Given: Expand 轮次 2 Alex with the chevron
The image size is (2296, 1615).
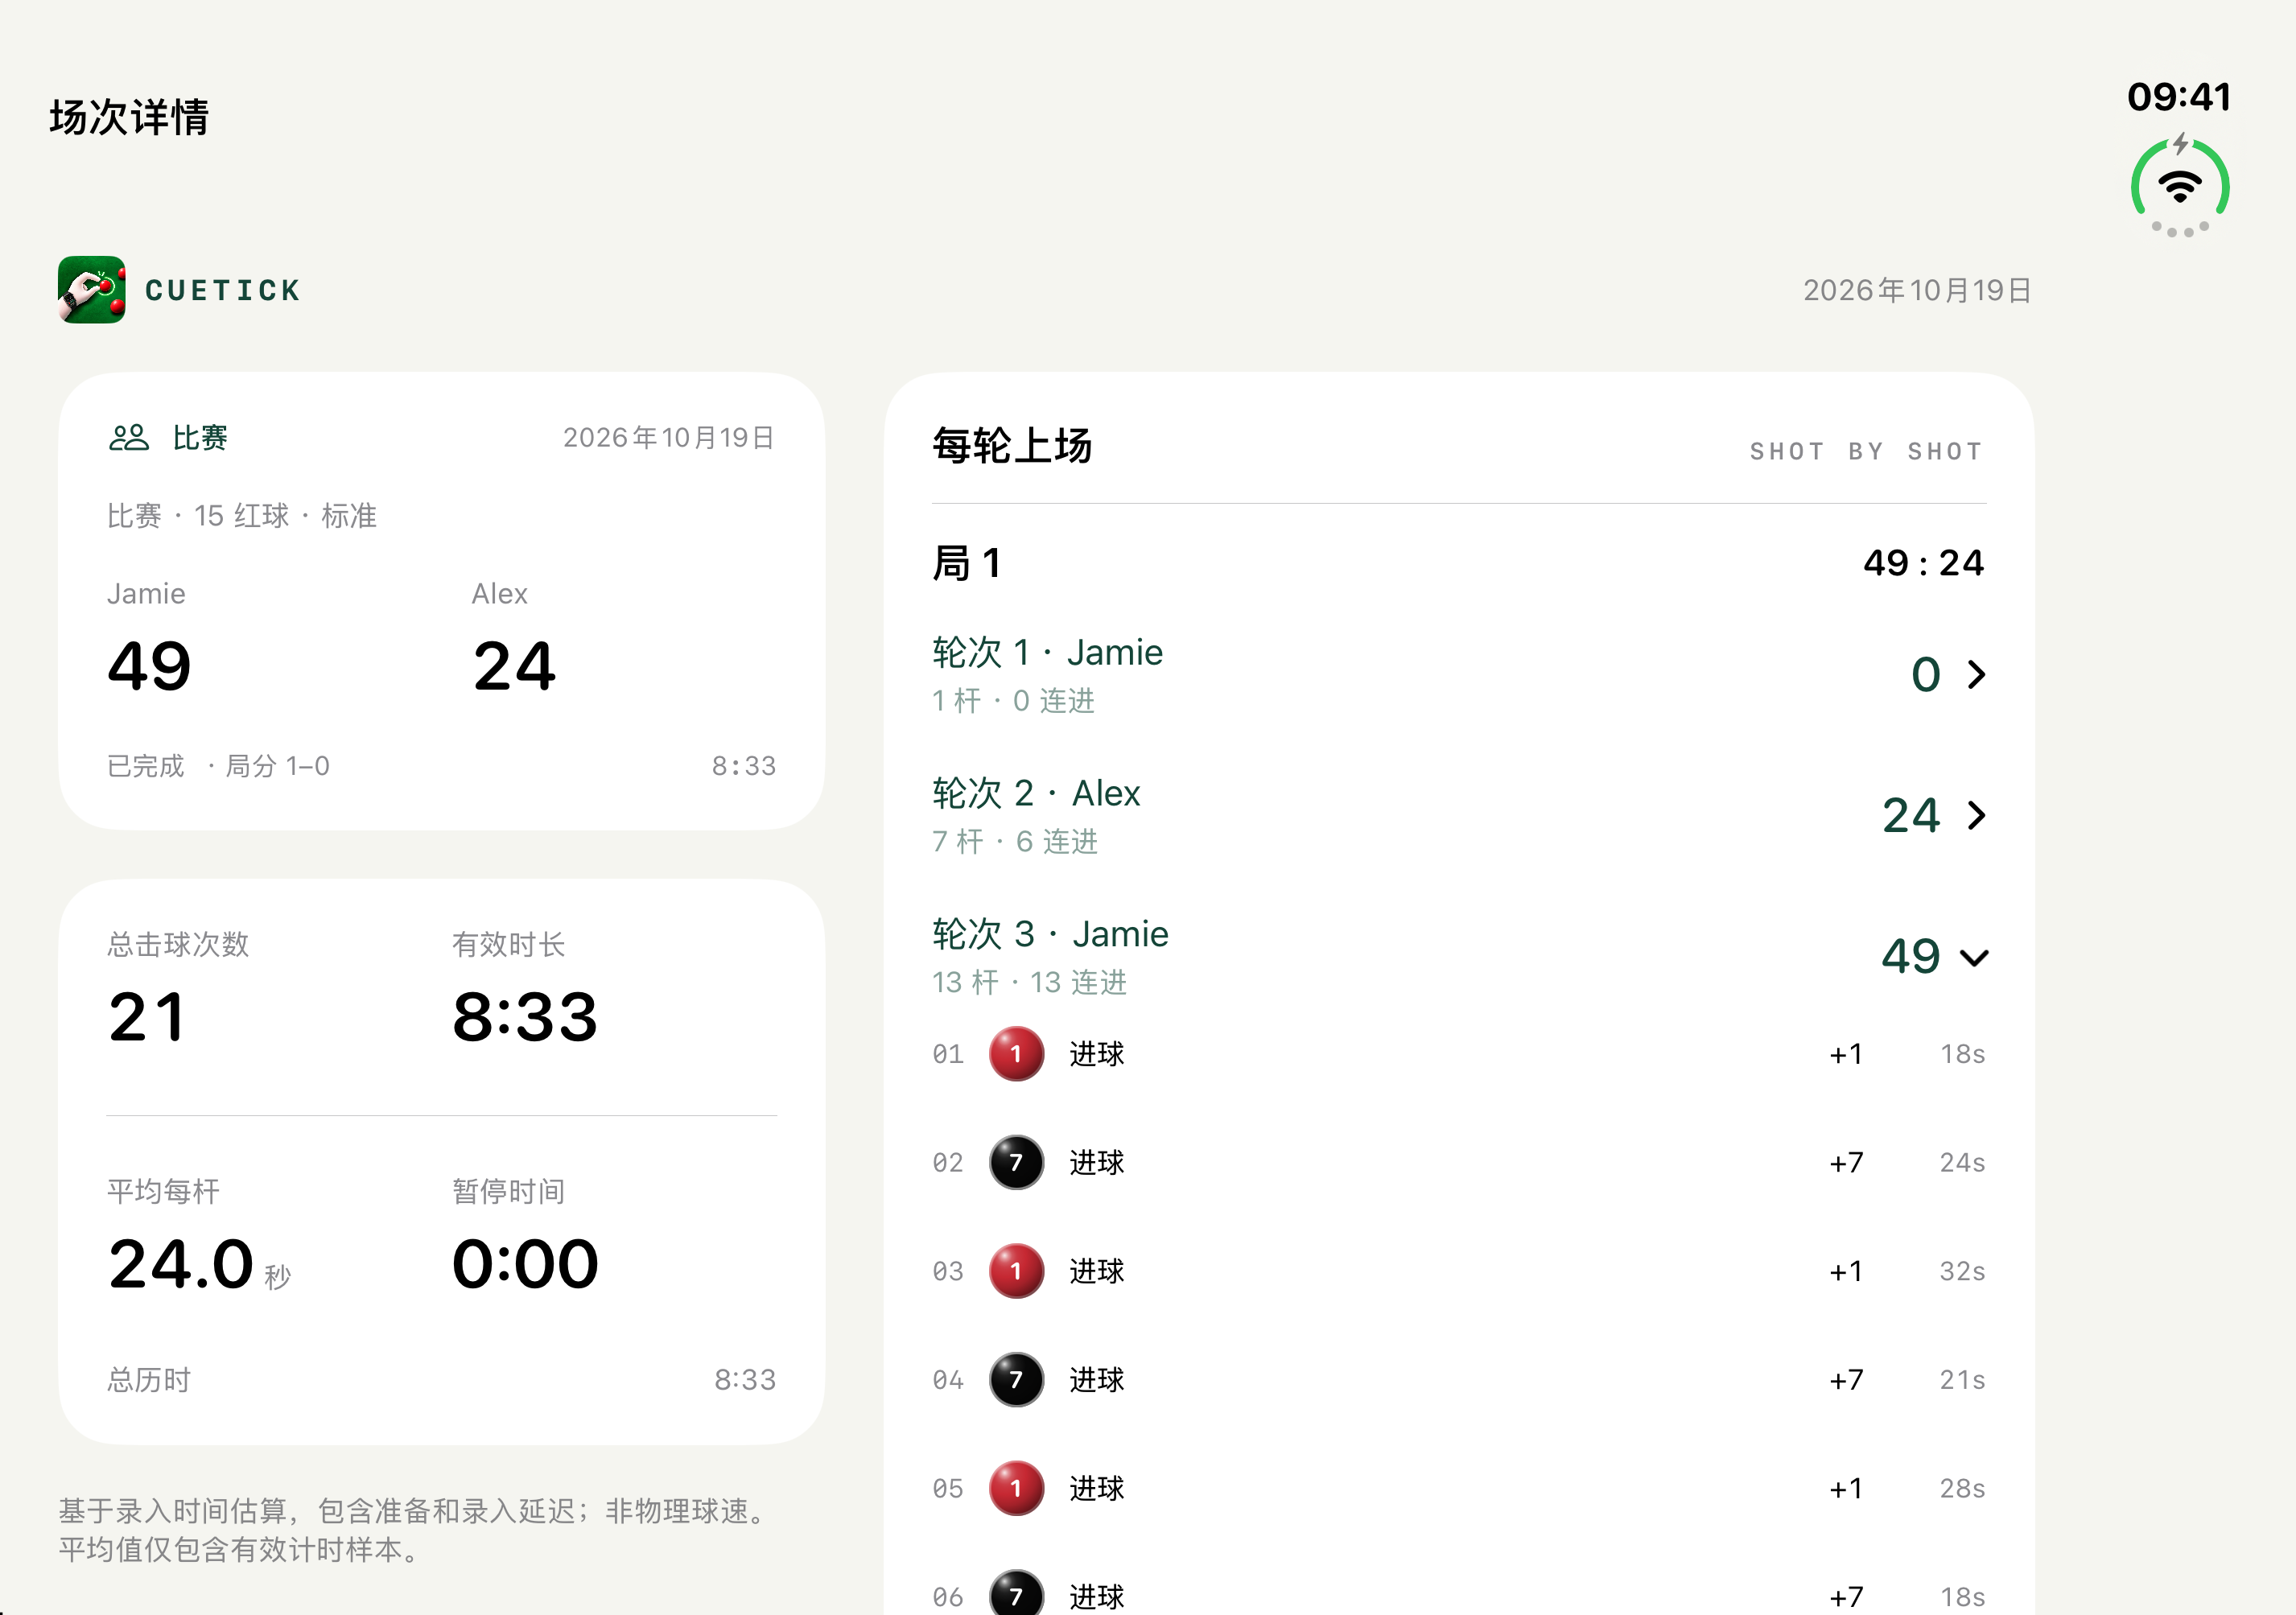Looking at the screenshot, I should pos(1976,815).
